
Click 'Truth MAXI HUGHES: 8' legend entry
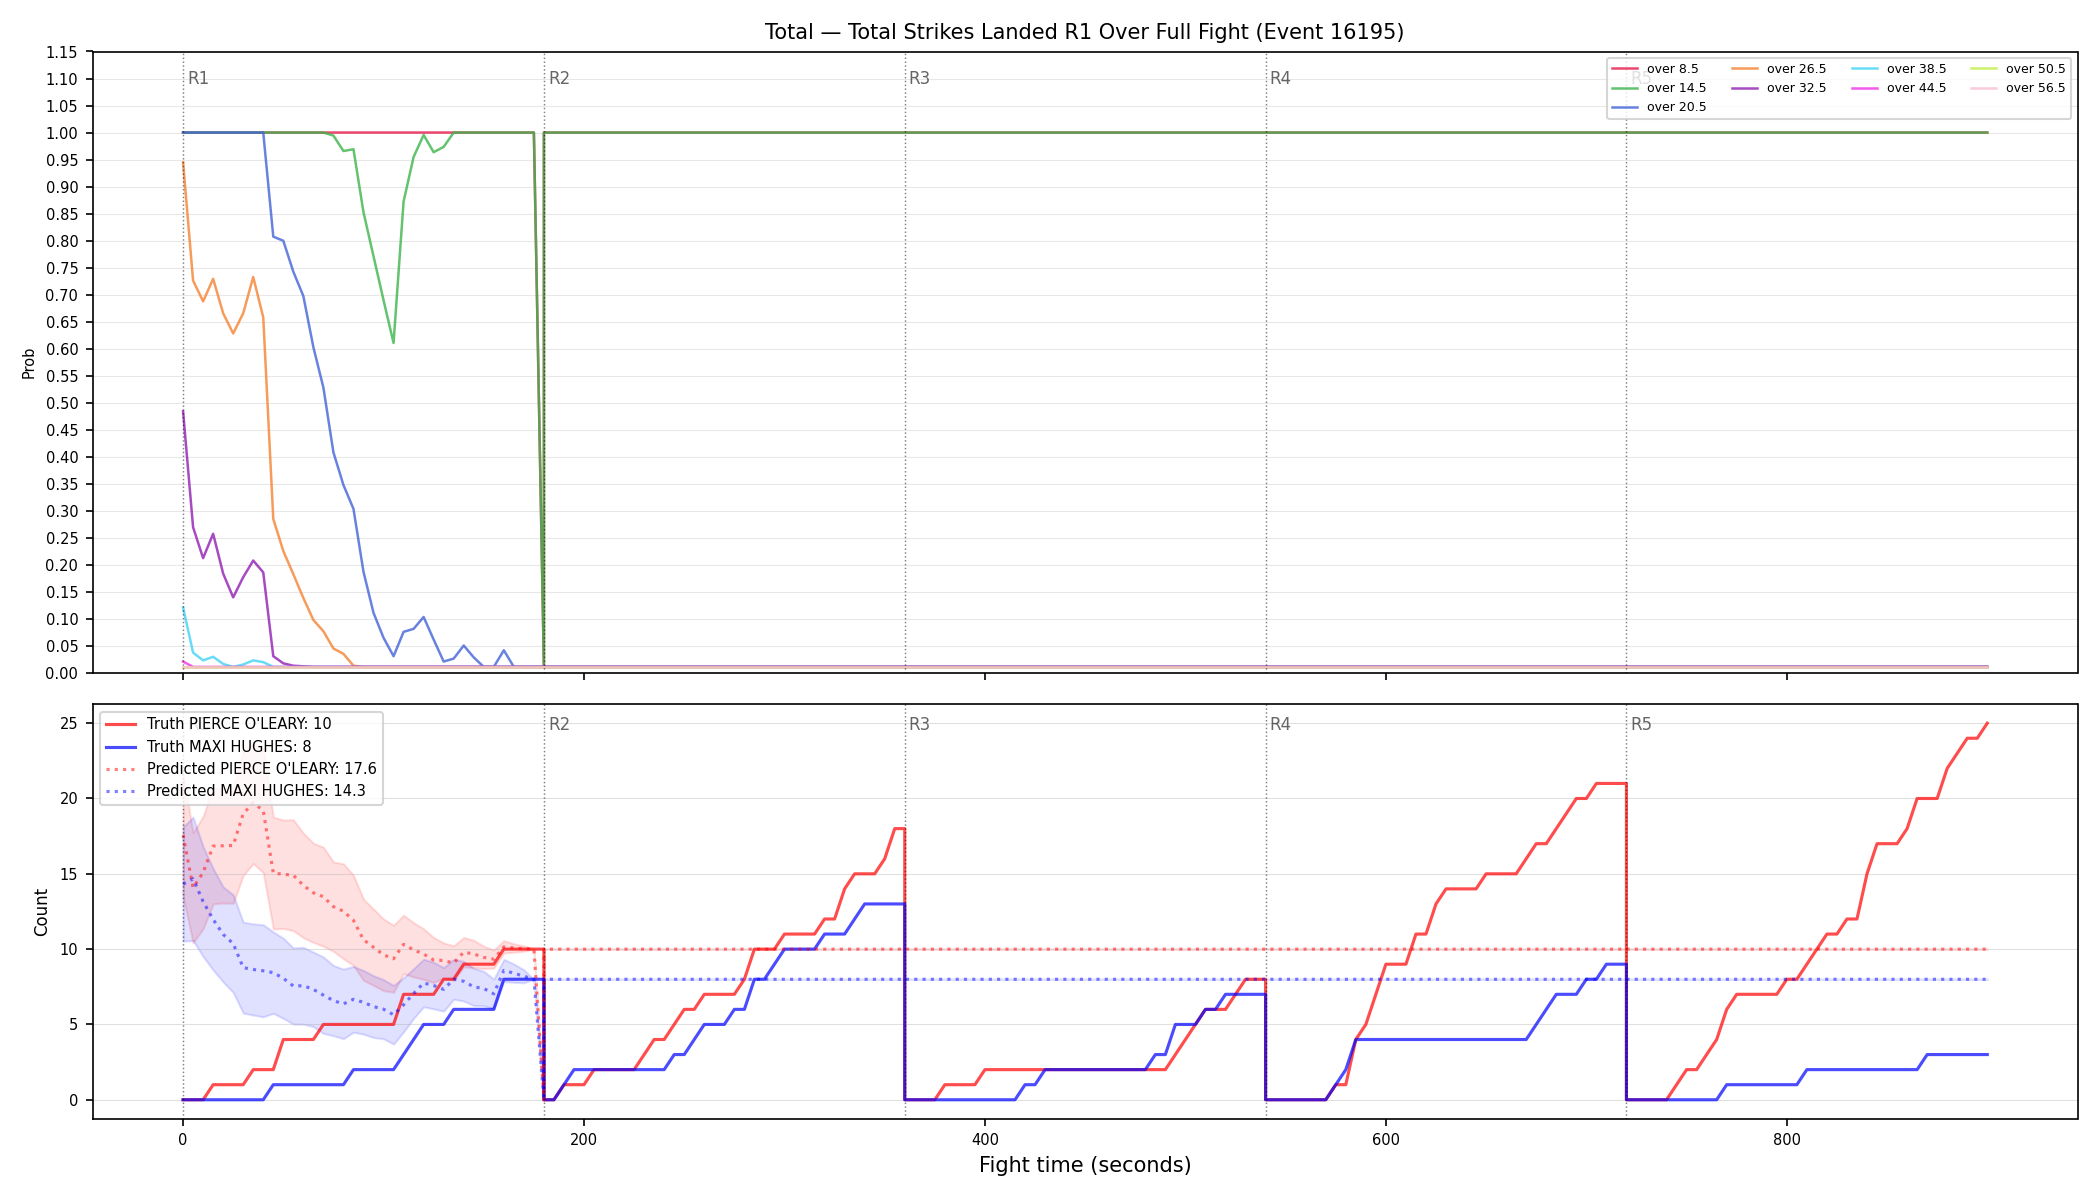pos(208,746)
